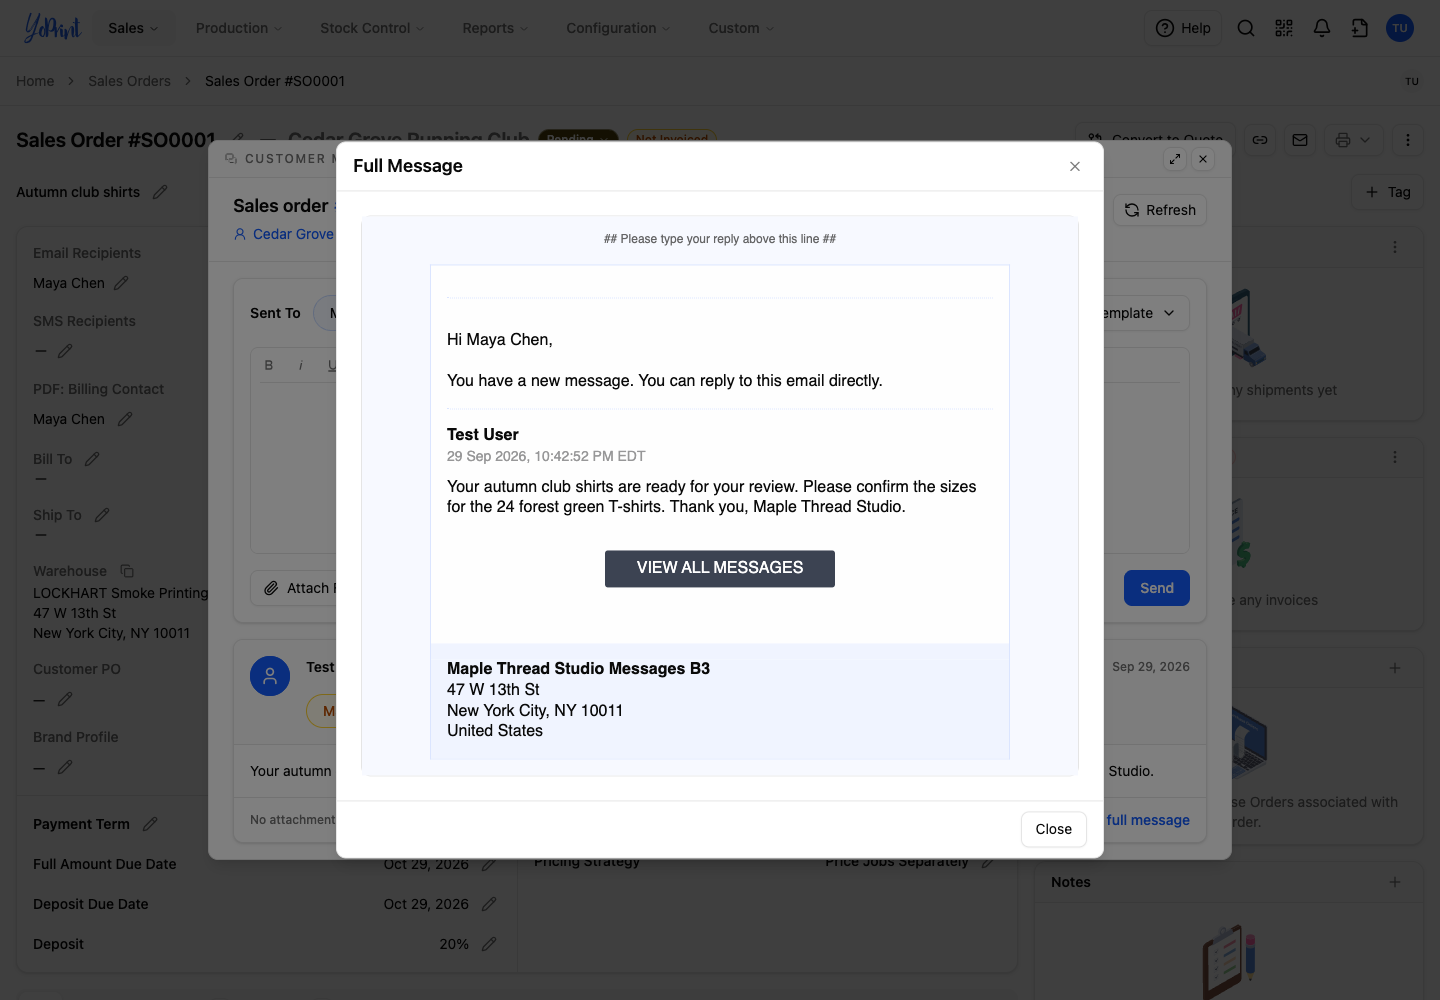Open the more options kebab menu in header
This screenshot has height=1000, width=1440.
pyautogui.click(x=1408, y=140)
